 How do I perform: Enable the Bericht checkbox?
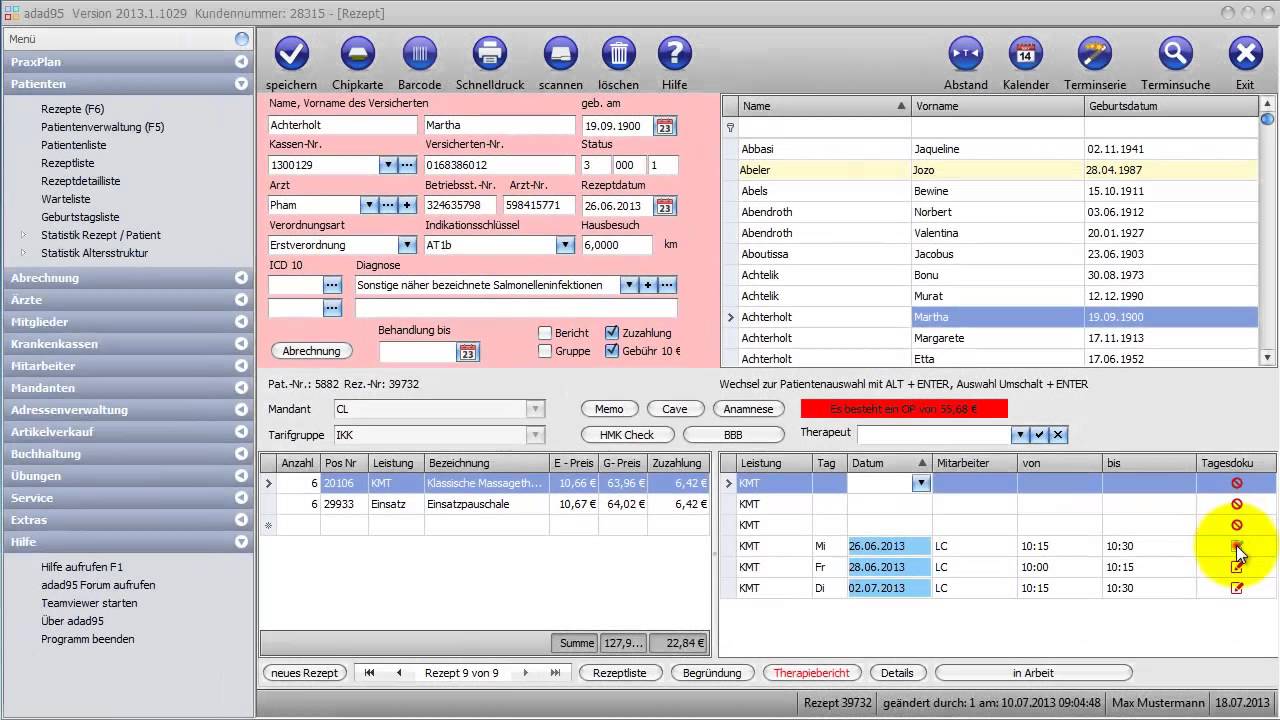545,333
